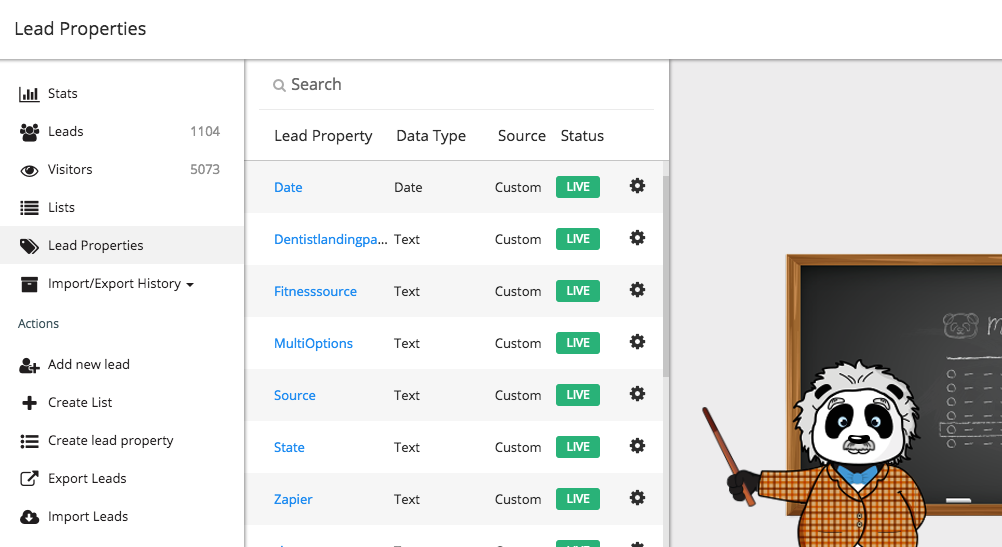Open settings gear for Dentistlandingpa property

click(x=637, y=238)
